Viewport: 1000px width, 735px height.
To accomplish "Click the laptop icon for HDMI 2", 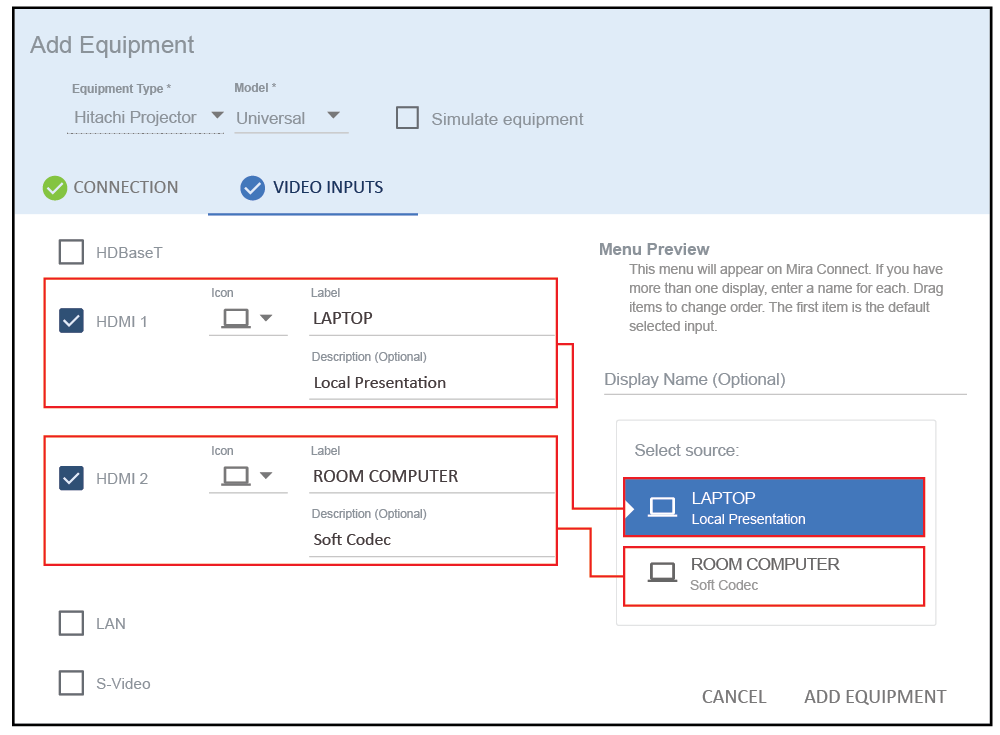I will click(x=235, y=476).
